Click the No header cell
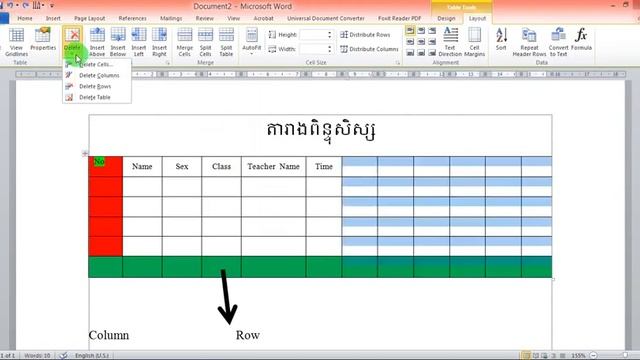The height and width of the screenshot is (360, 640). point(105,167)
